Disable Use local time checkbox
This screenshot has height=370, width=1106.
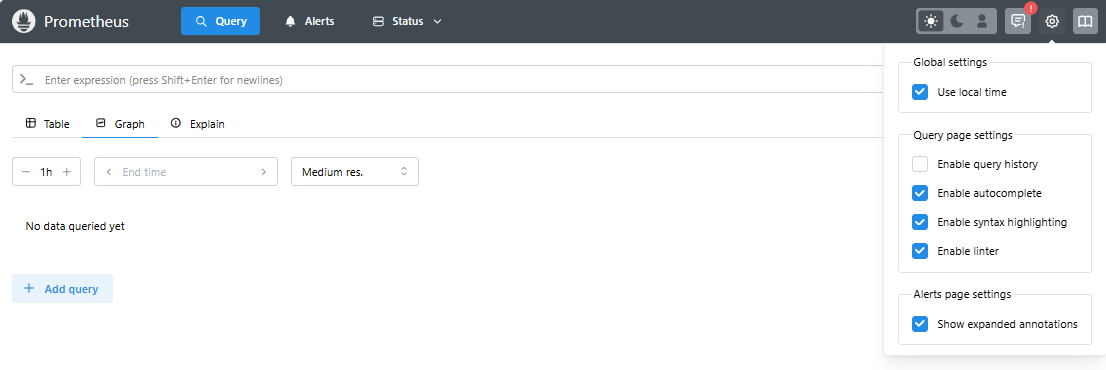click(x=920, y=92)
